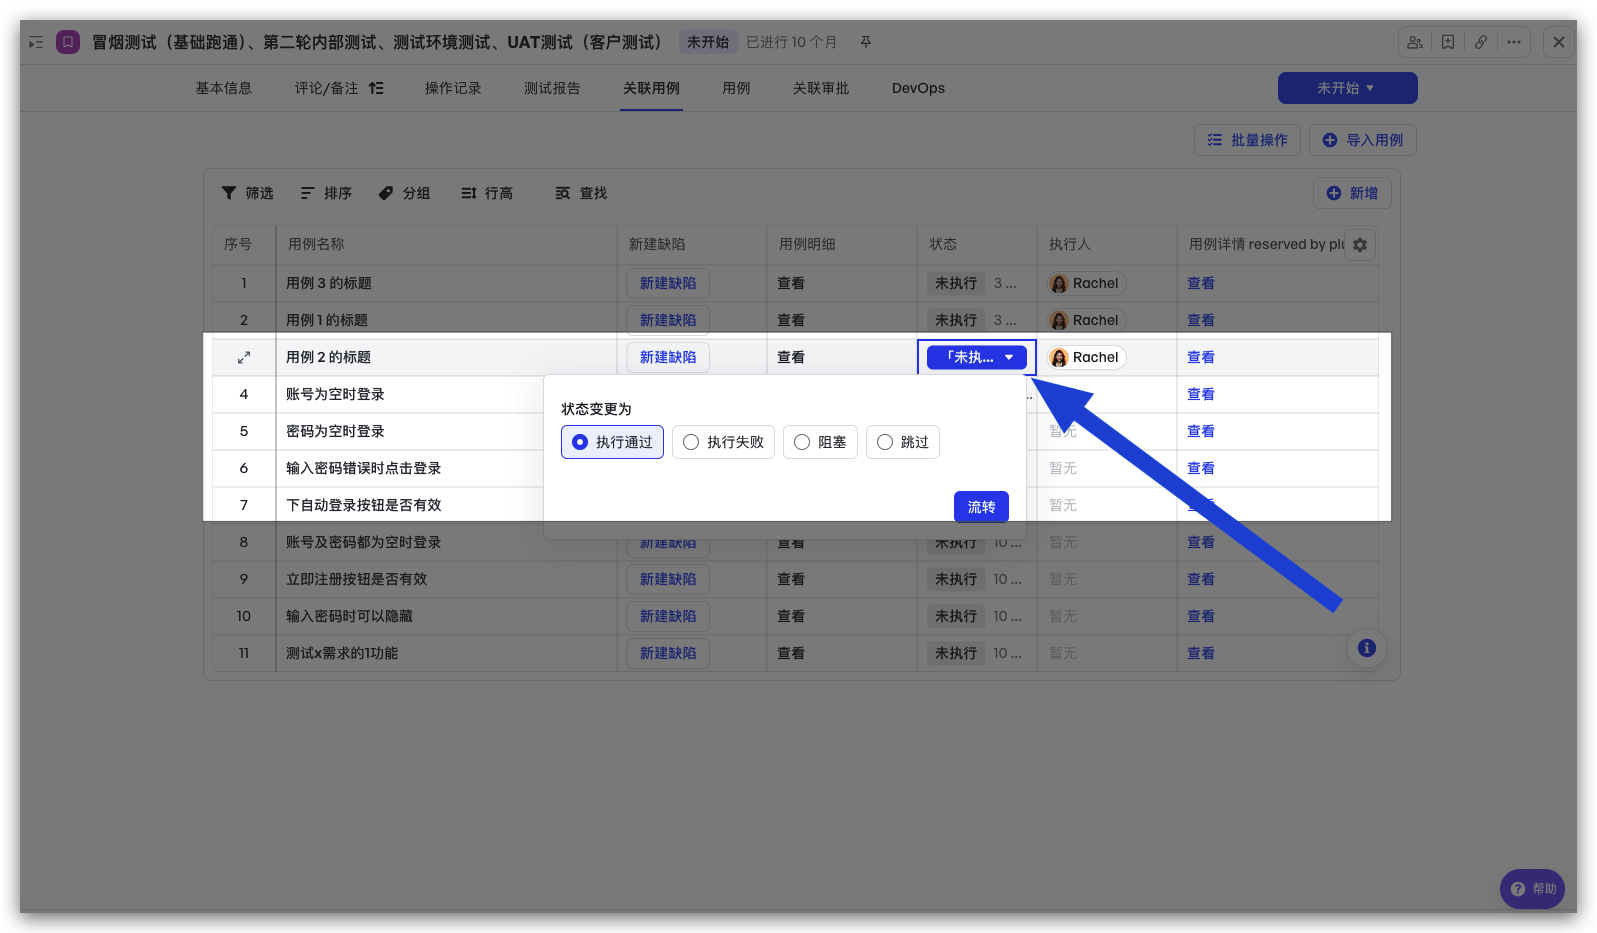Click the purple test plan icon
Image resolution: width=1597 pixels, height=933 pixels.
68,42
